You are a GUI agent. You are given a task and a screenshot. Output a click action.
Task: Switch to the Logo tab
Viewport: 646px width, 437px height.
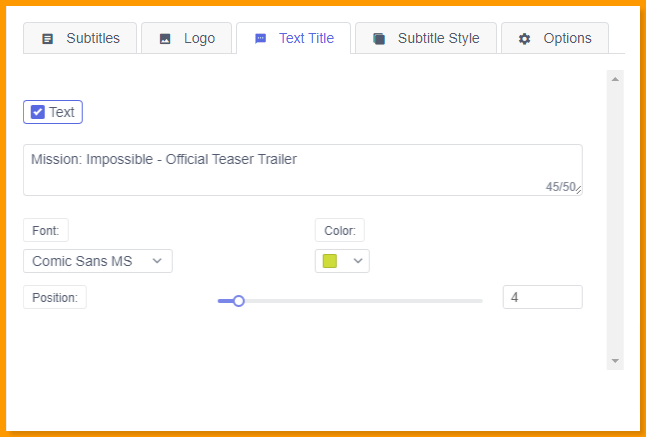[187, 38]
